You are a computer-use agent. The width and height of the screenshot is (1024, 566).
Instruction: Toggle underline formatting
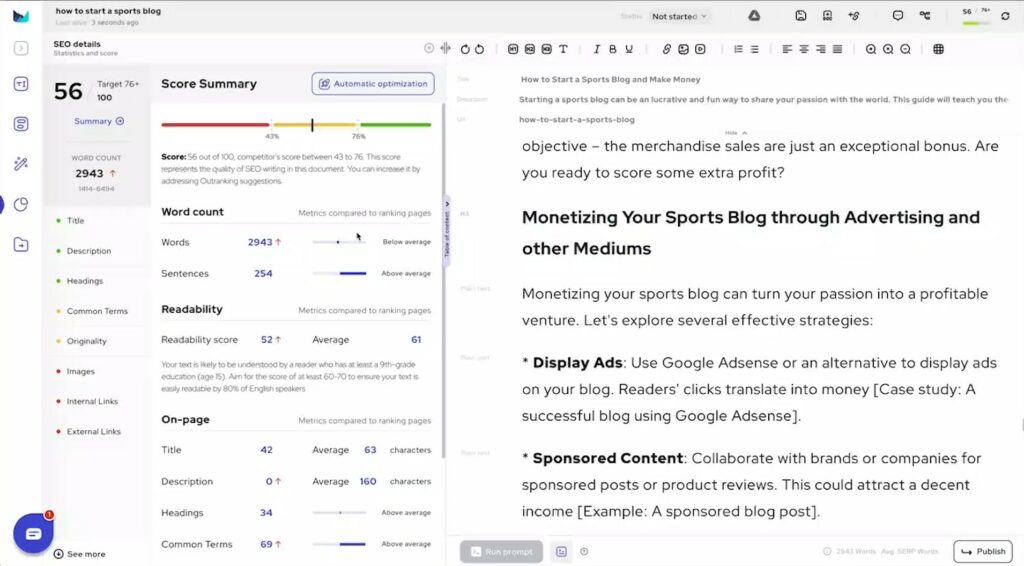629,49
